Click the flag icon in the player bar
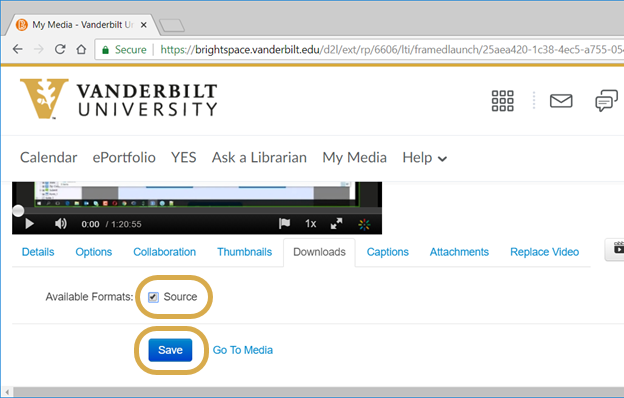 point(284,224)
